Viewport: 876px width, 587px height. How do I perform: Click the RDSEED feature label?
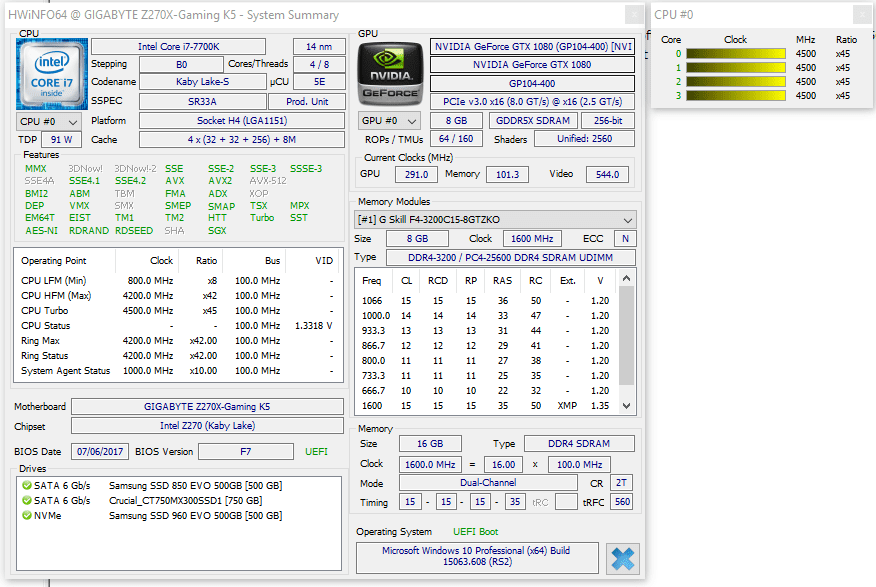click(x=134, y=231)
